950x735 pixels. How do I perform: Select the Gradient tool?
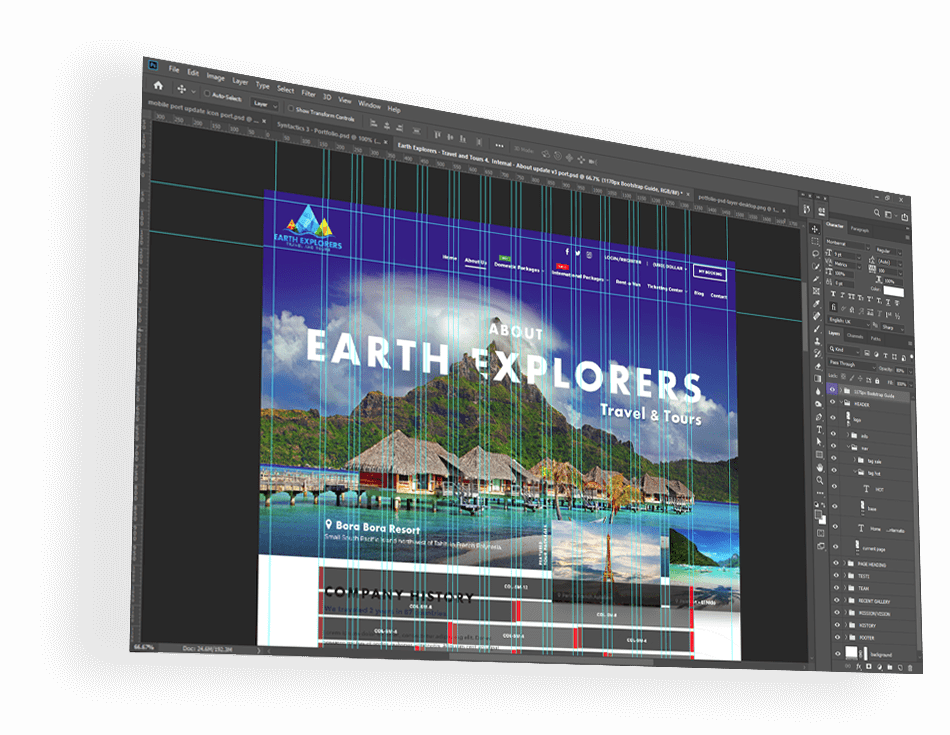click(x=818, y=379)
